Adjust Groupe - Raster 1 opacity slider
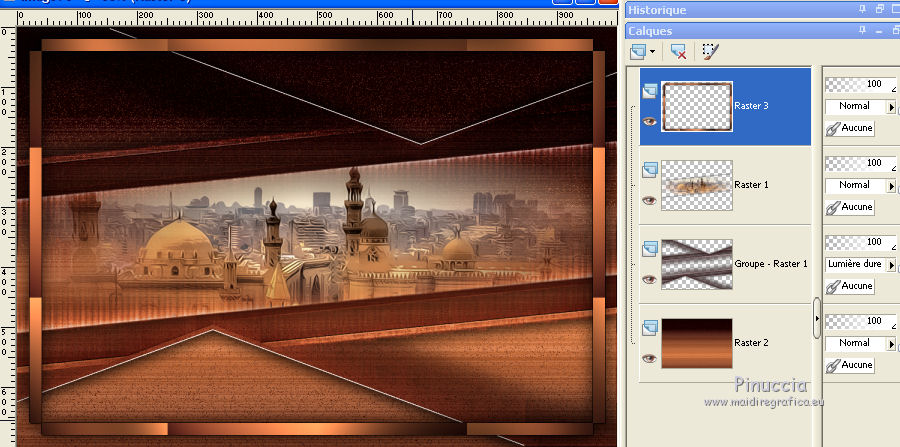 coord(860,242)
